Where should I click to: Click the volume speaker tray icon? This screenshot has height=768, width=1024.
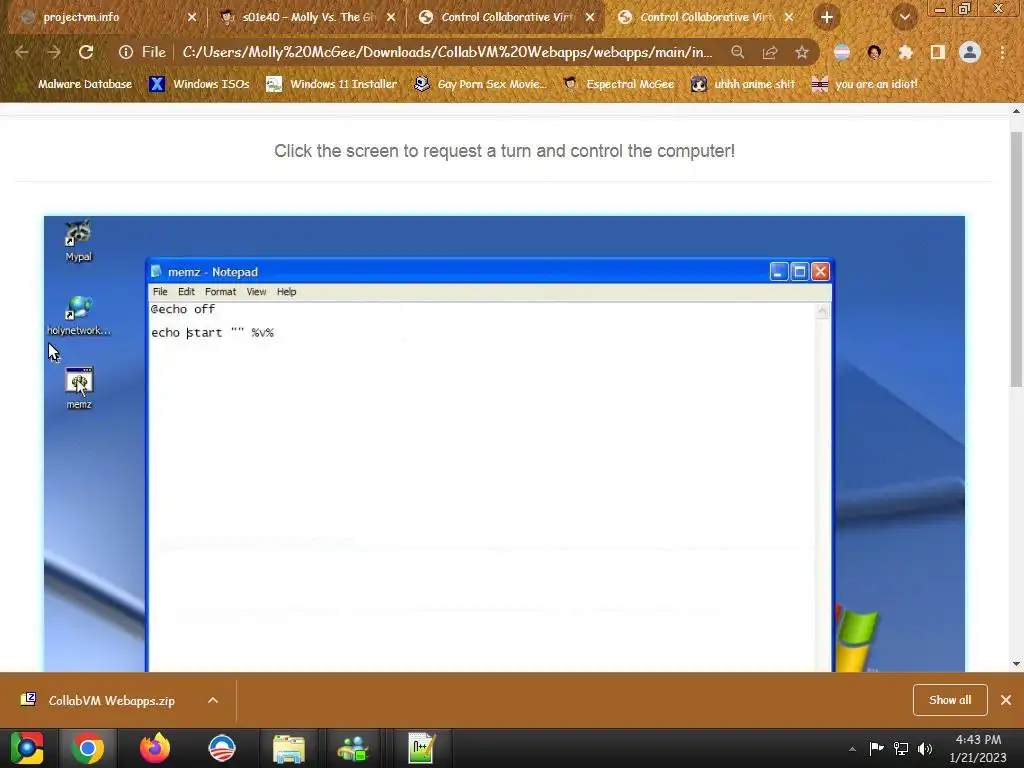925,748
